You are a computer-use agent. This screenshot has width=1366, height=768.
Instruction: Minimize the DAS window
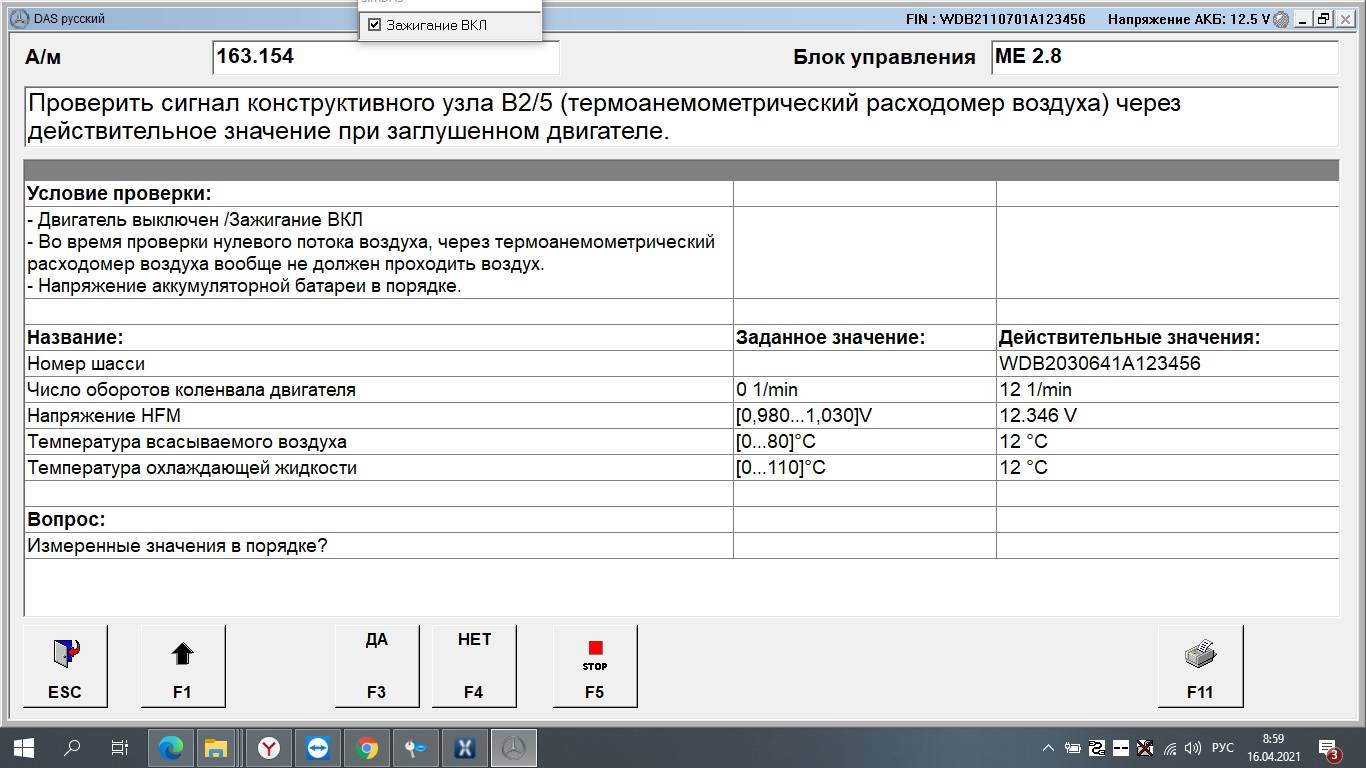[1303, 19]
